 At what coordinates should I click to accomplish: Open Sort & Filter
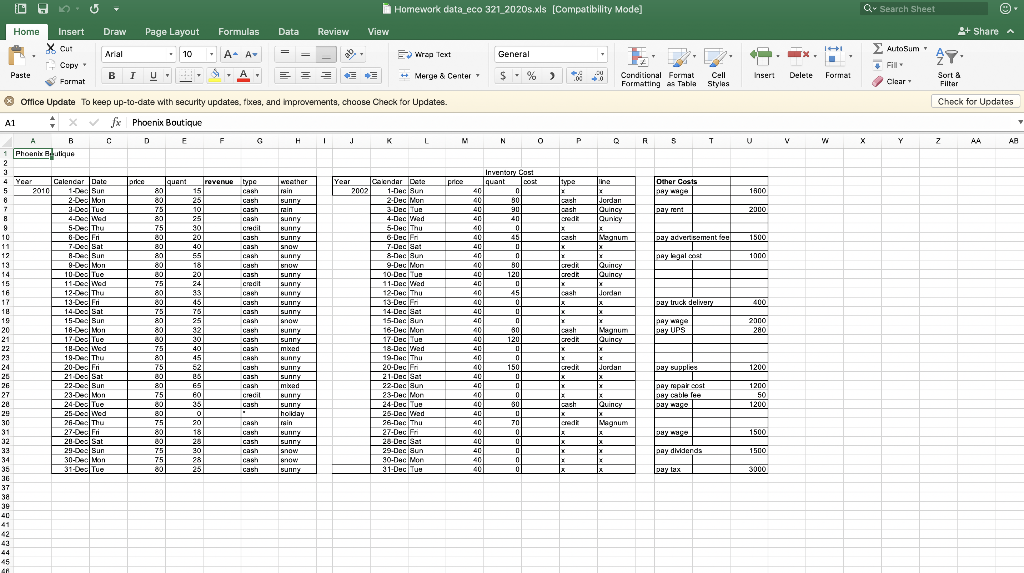[x=949, y=67]
